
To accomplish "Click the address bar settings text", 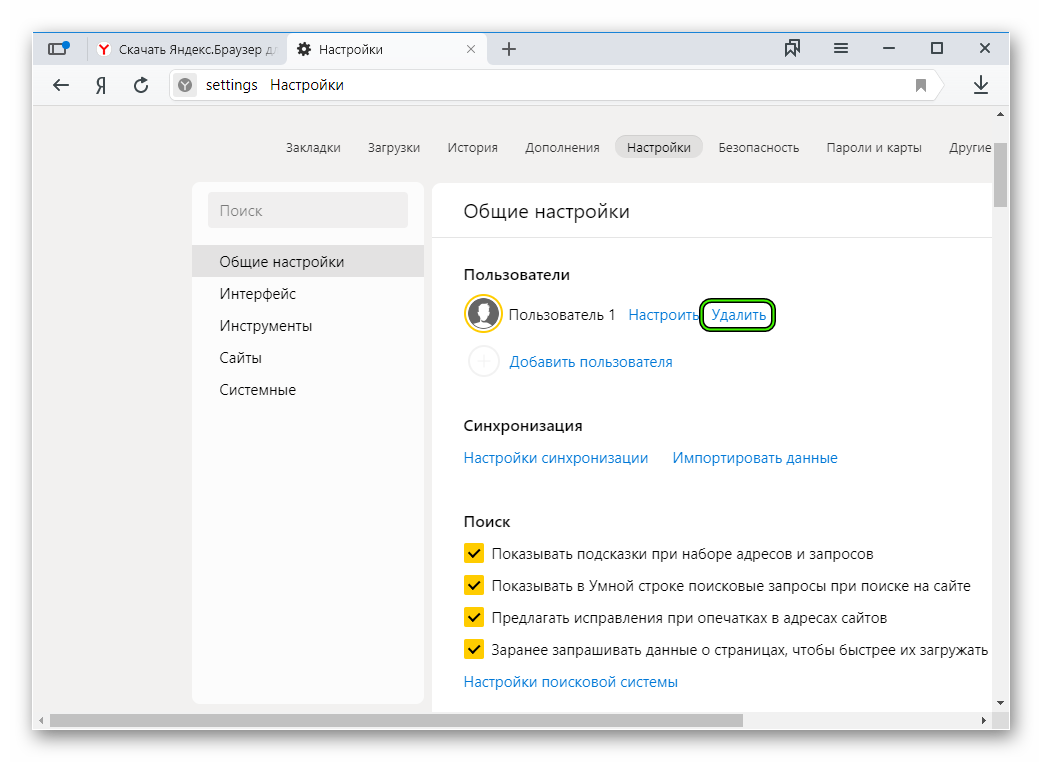I will click(231, 85).
